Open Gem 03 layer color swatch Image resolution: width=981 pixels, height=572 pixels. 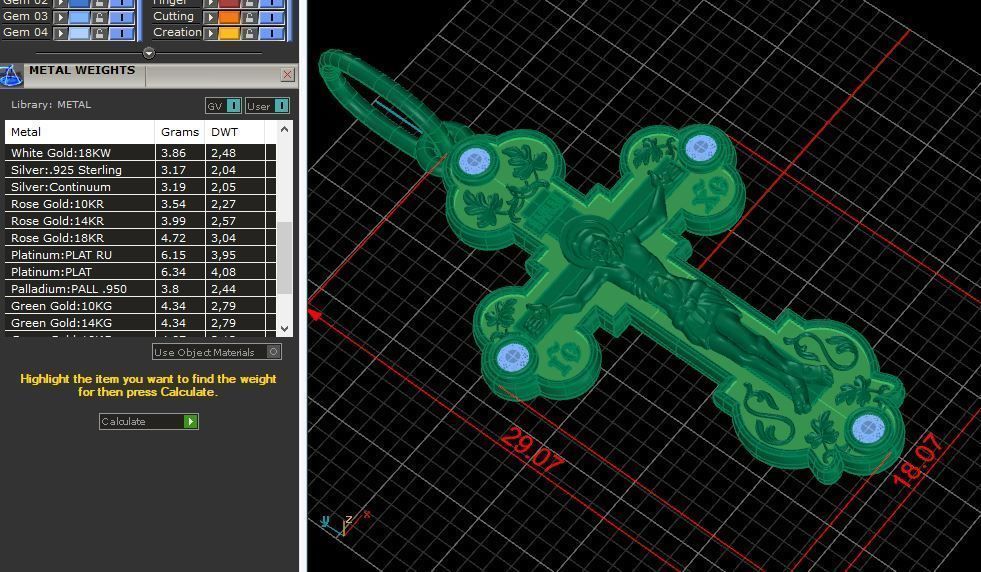coord(79,17)
